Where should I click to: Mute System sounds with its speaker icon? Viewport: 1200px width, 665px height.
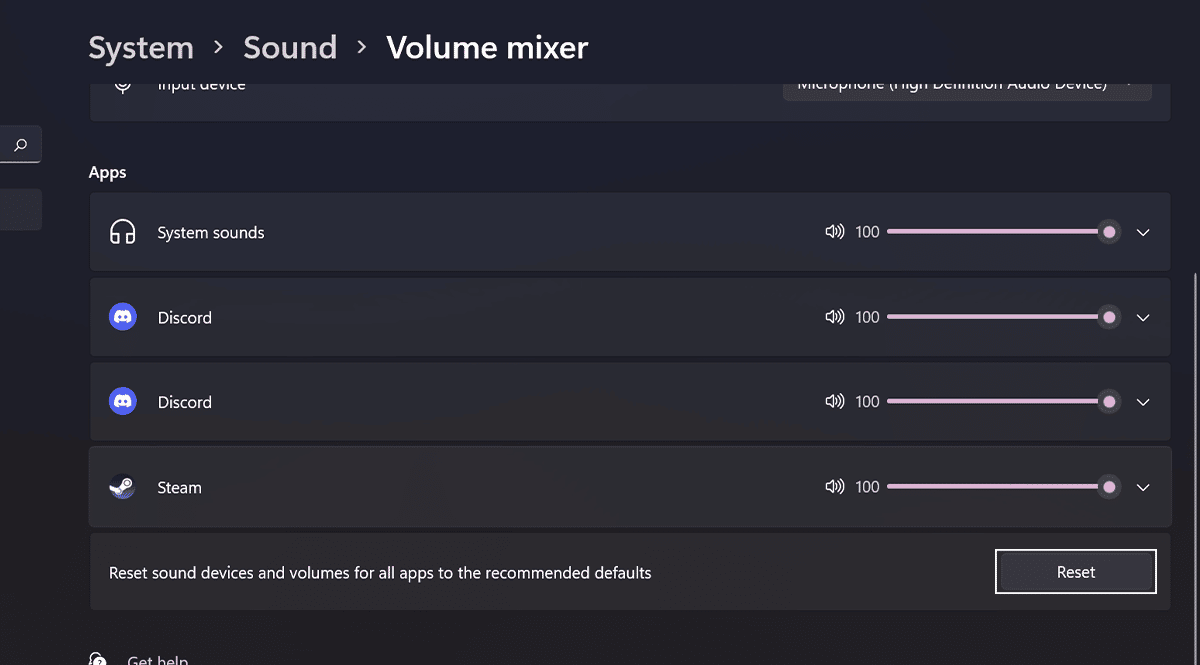coord(834,232)
